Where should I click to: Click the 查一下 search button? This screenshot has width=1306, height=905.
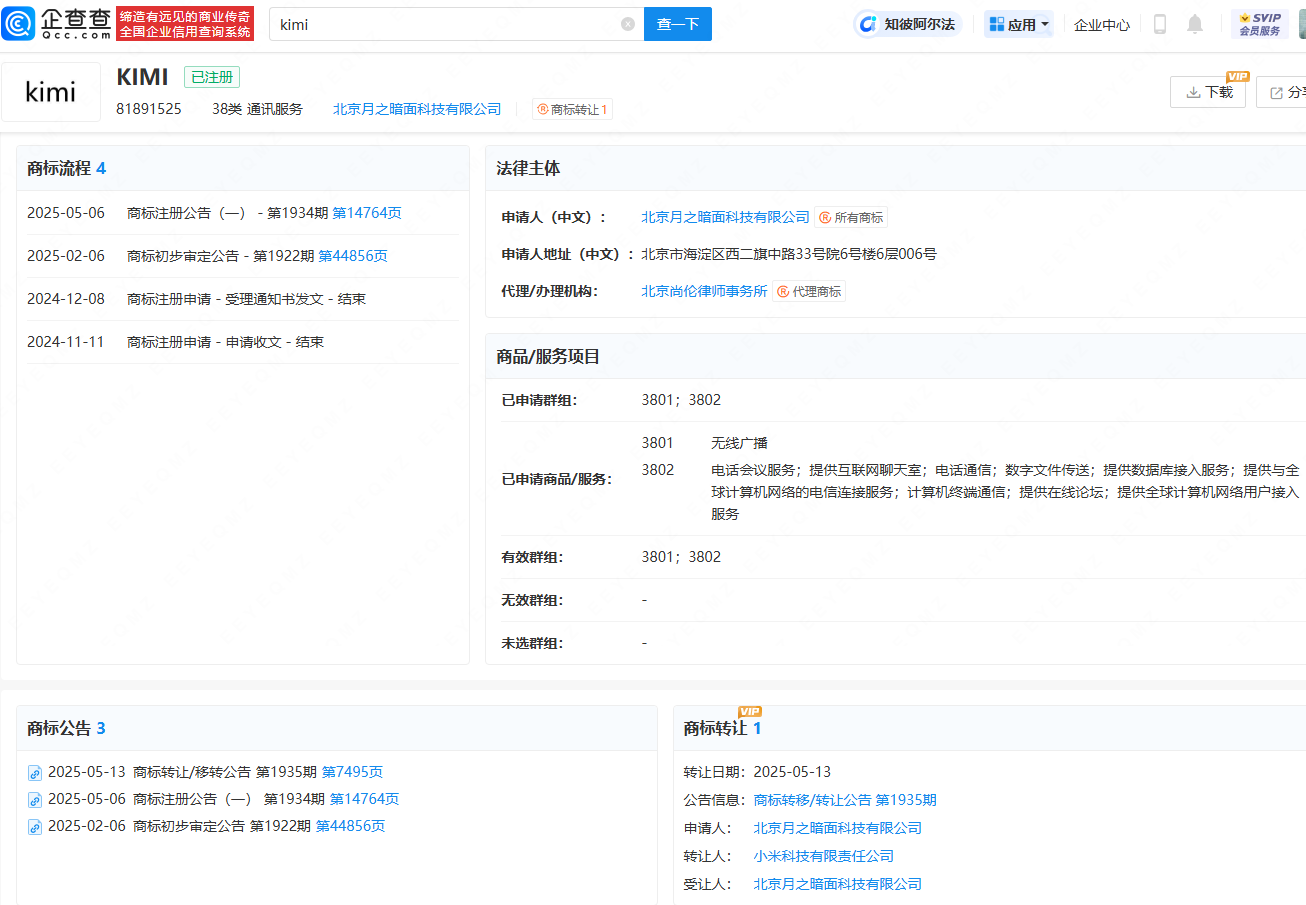(677, 23)
